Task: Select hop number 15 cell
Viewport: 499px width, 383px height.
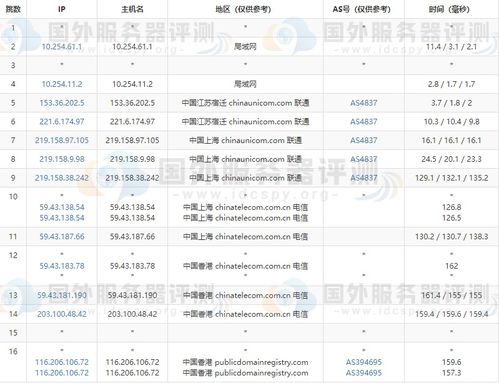Action: pos(13,333)
